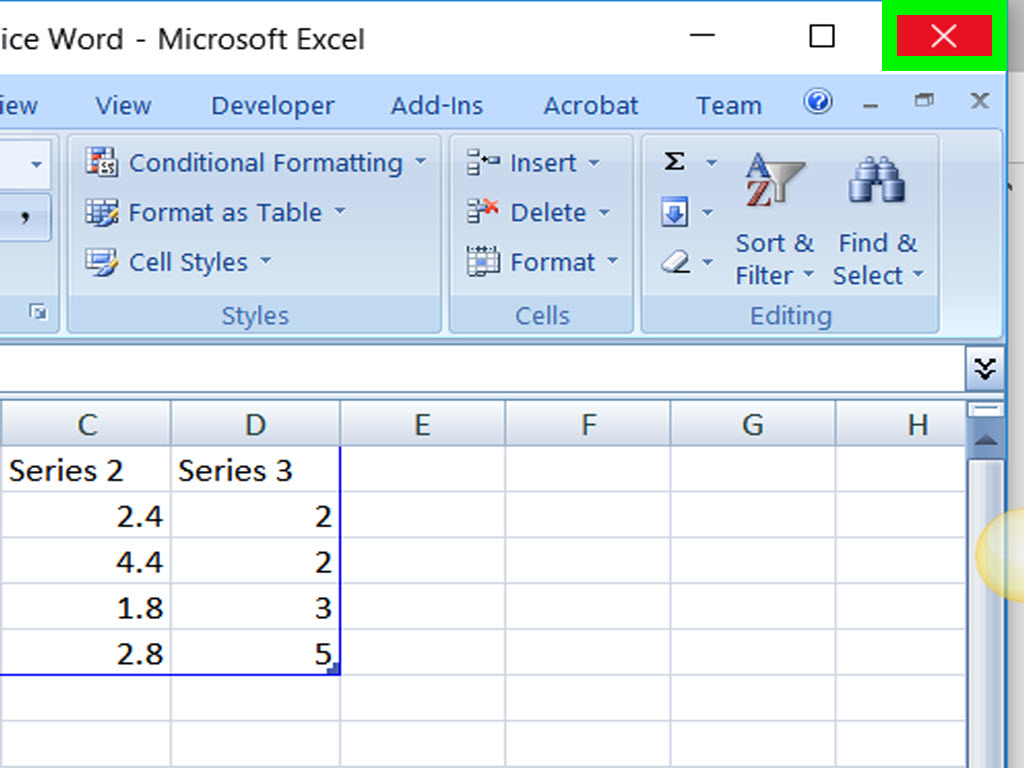Click the AutoSum sigma icon

coord(675,162)
